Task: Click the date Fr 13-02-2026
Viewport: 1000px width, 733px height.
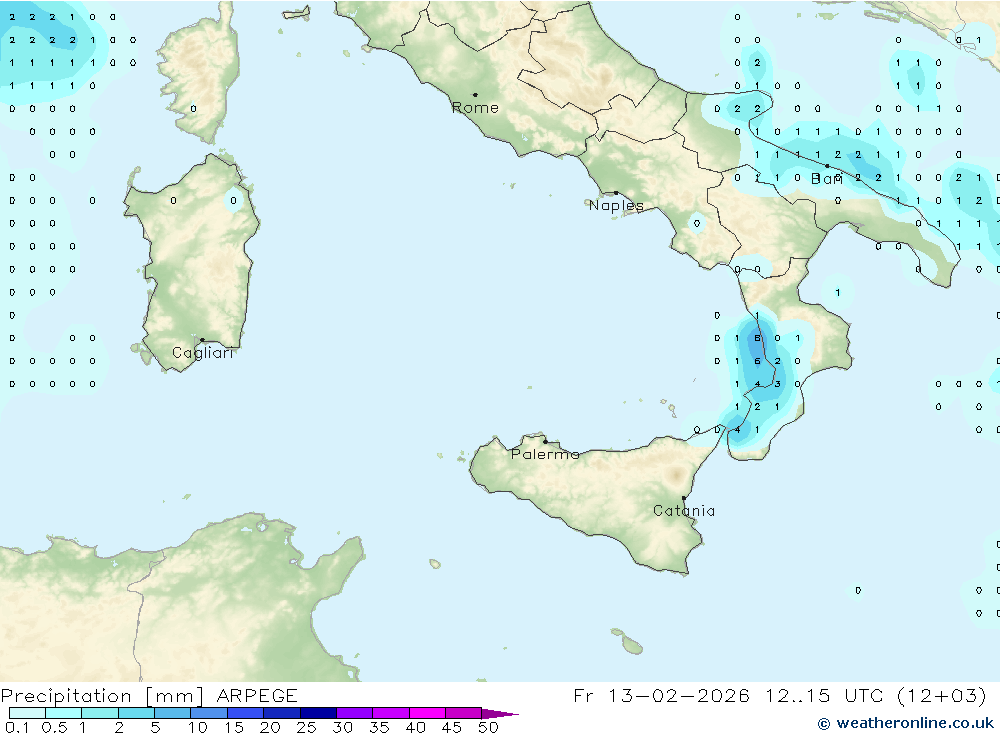Action: tap(661, 696)
